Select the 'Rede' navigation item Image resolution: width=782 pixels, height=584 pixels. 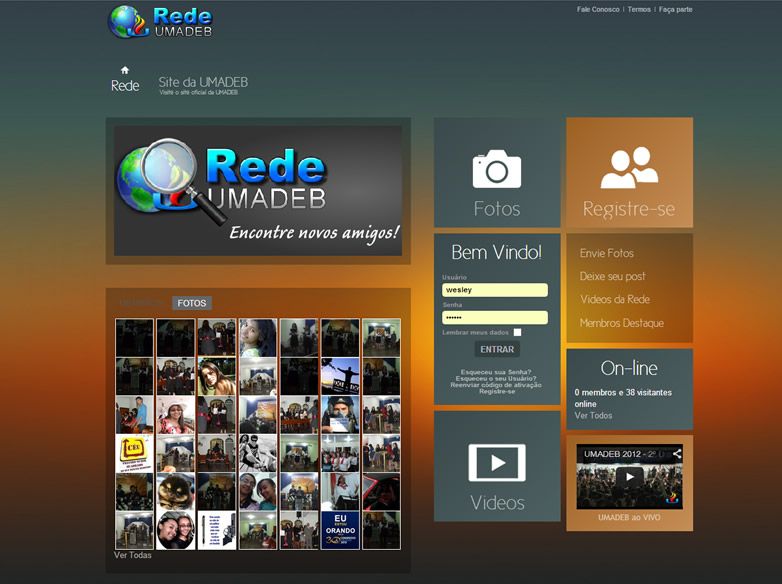(125, 86)
